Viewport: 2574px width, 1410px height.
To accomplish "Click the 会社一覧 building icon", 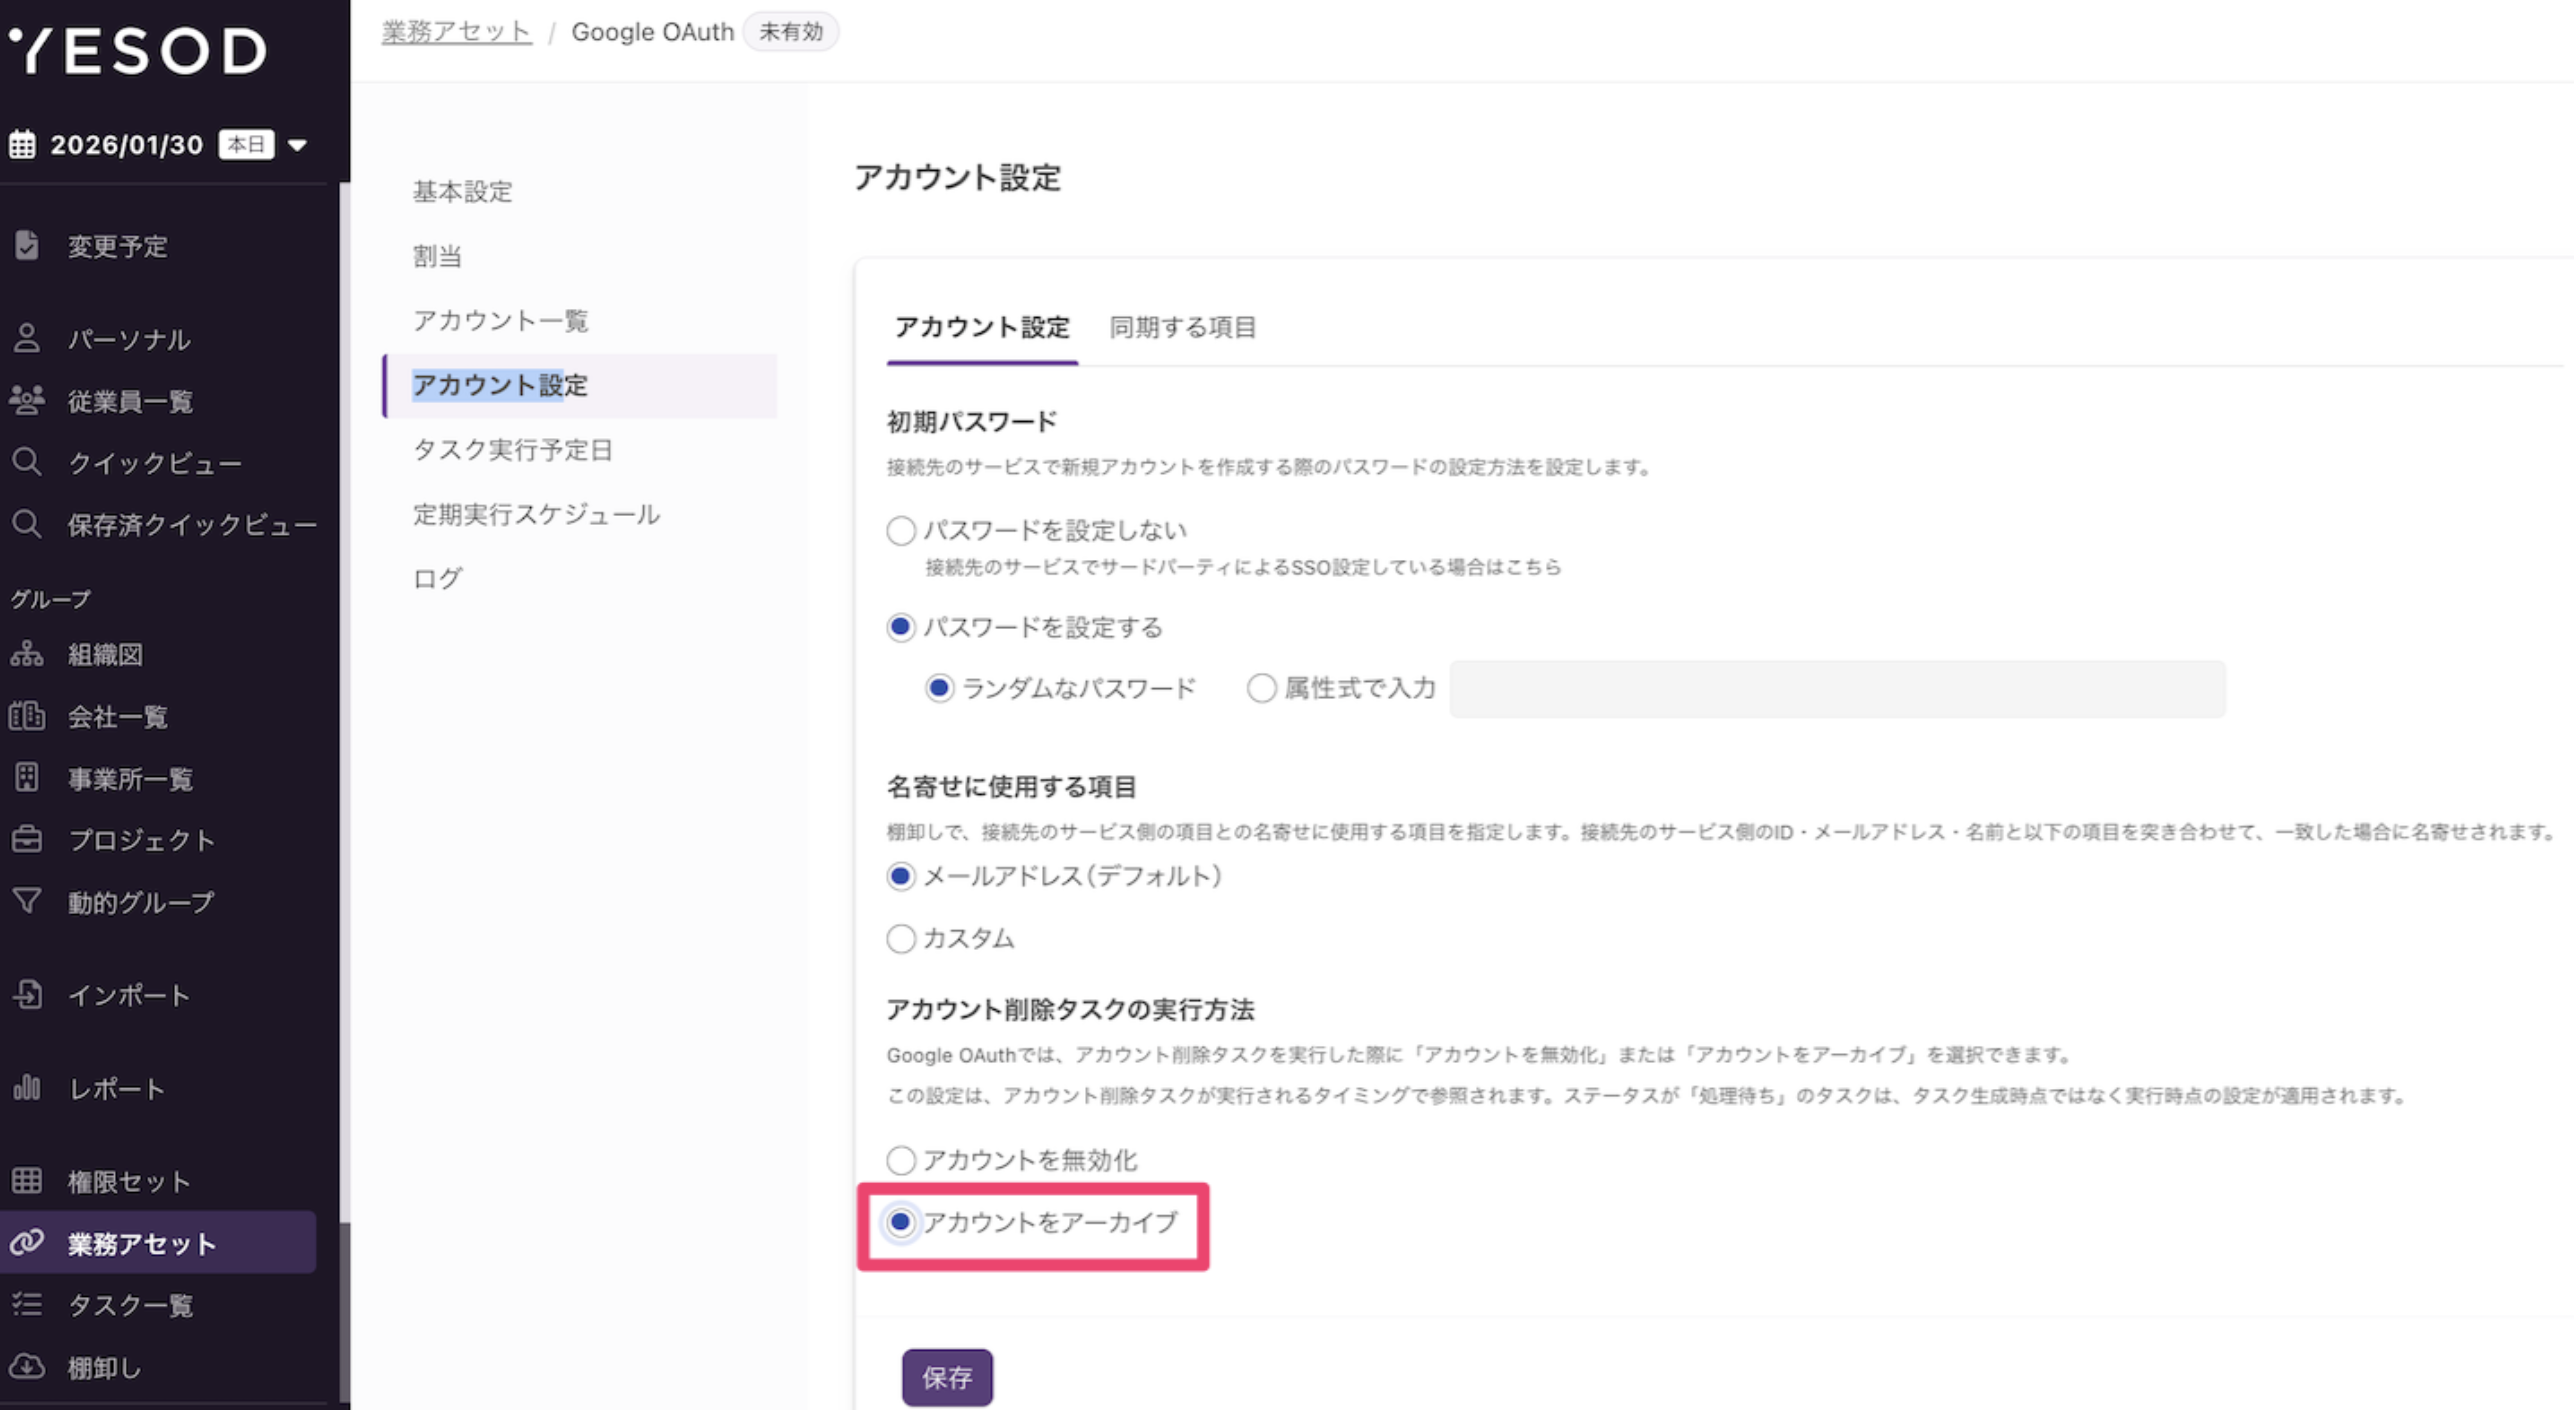I will 27,716.
